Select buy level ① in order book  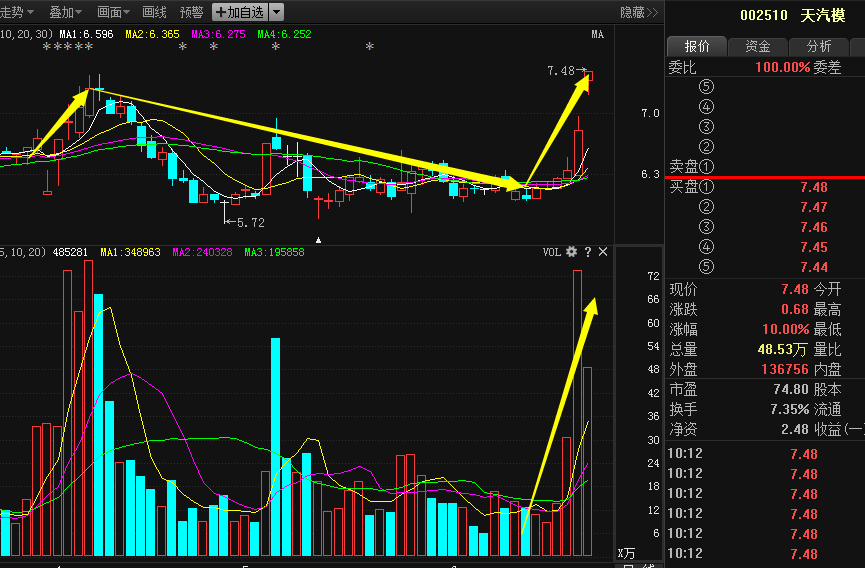(x=706, y=187)
